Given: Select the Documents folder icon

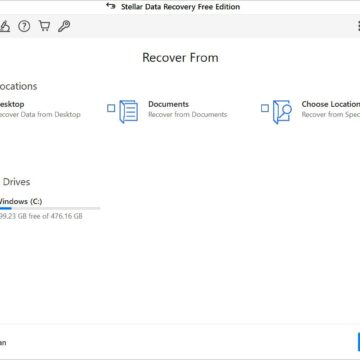Looking at the screenshot, I should 129,112.
